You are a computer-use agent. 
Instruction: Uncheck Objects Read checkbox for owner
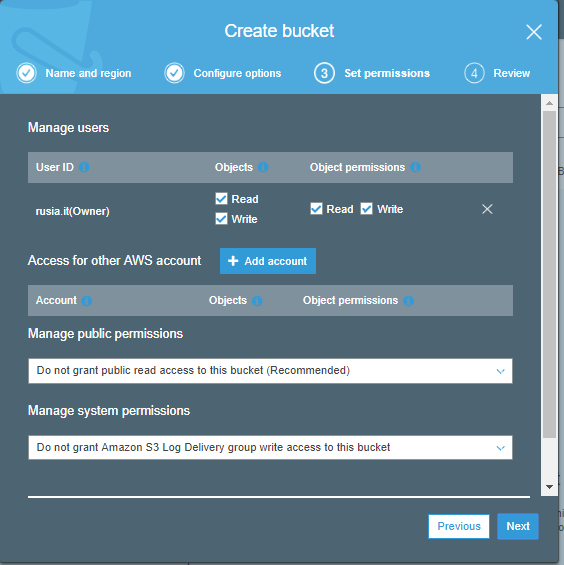coord(221,199)
